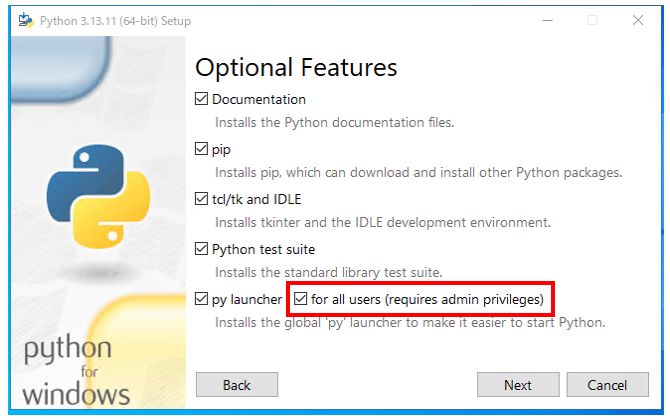The image size is (670, 420).
Task: Click the tkinter and IDLE description text
Action: (x=383, y=222)
